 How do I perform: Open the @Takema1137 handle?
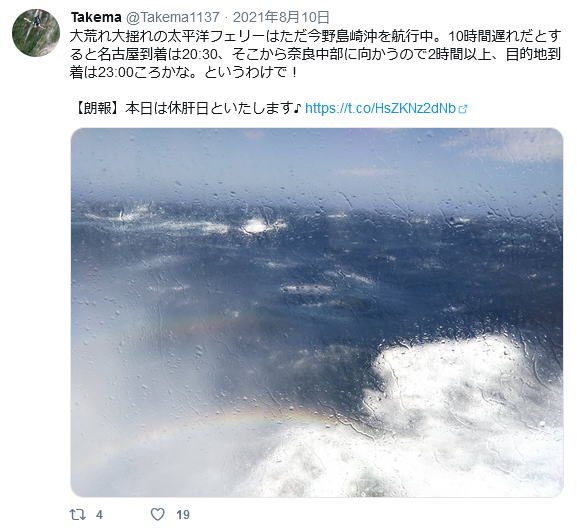pos(173,17)
